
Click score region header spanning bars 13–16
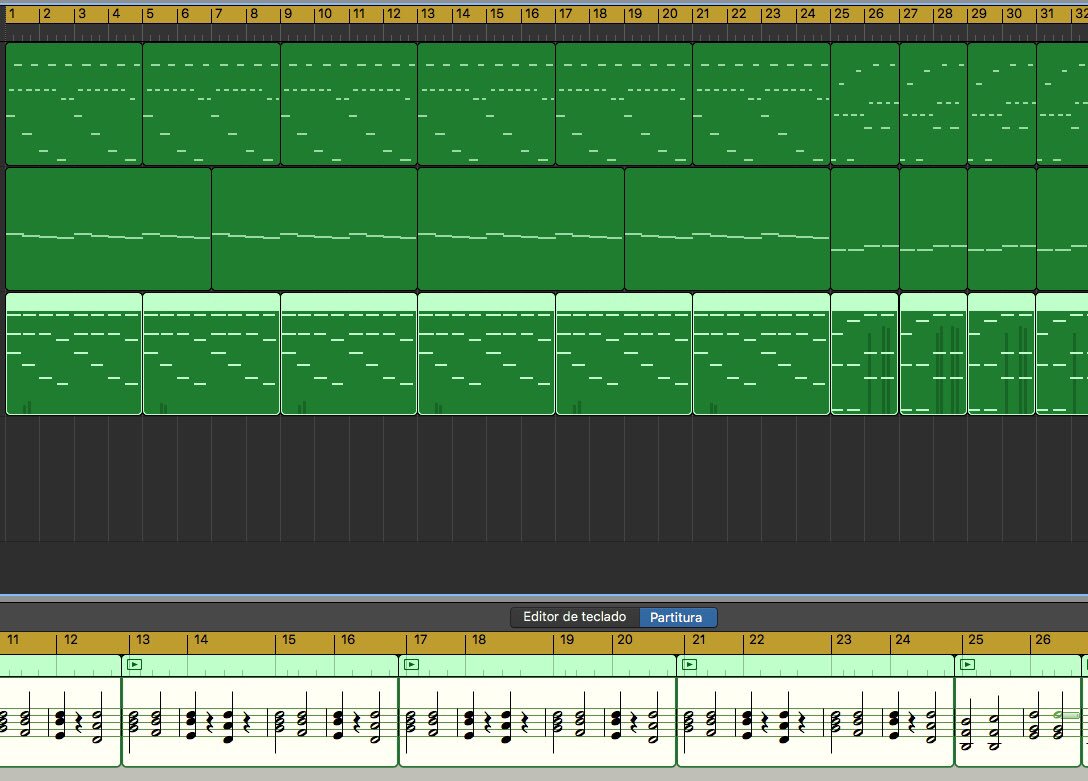[260, 665]
